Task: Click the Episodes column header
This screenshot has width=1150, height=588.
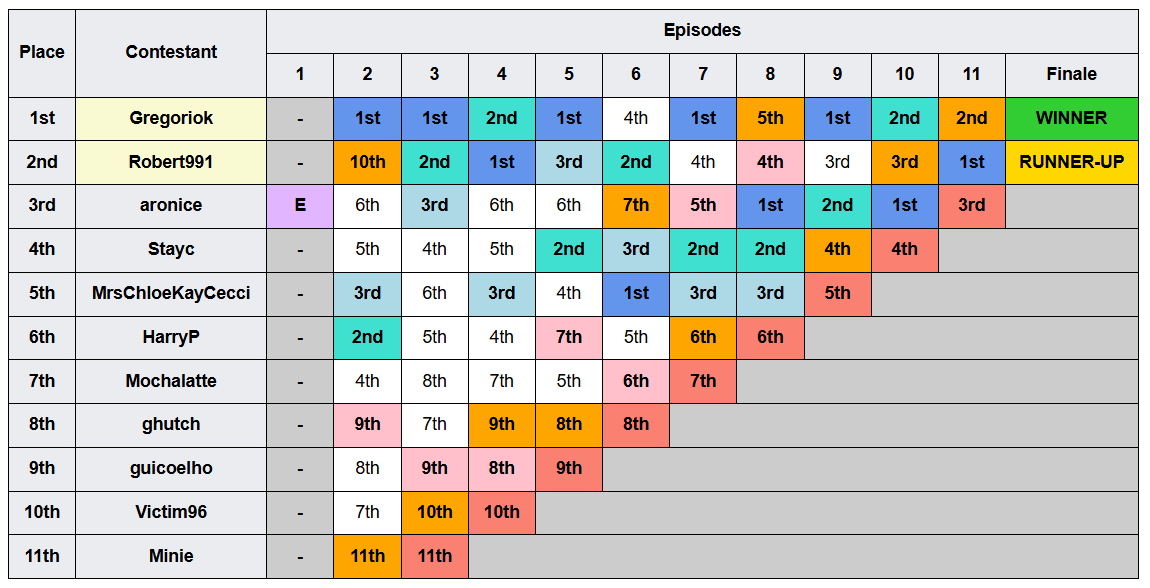Action: click(x=702, y=31)
